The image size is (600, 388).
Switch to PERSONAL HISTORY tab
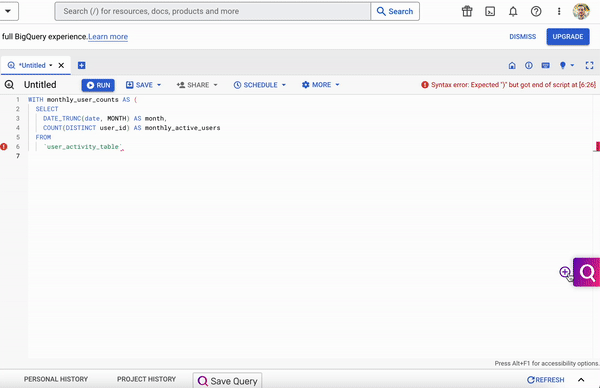tap(56, 379)
